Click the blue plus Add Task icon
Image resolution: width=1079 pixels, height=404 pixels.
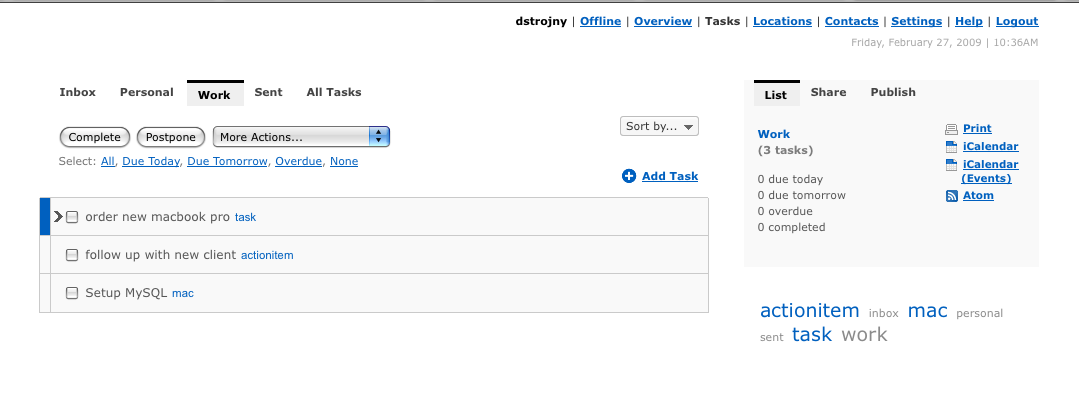(629, 176)
